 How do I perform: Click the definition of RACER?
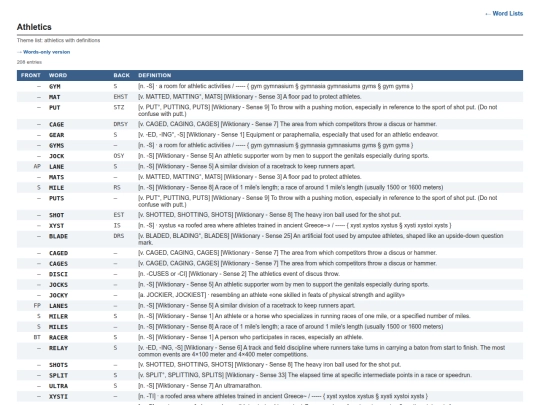tap(250, 338)
